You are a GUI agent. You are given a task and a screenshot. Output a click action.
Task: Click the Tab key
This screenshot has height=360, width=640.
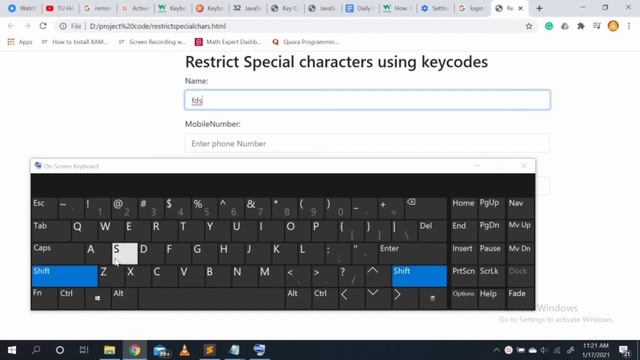coord(51,231)
